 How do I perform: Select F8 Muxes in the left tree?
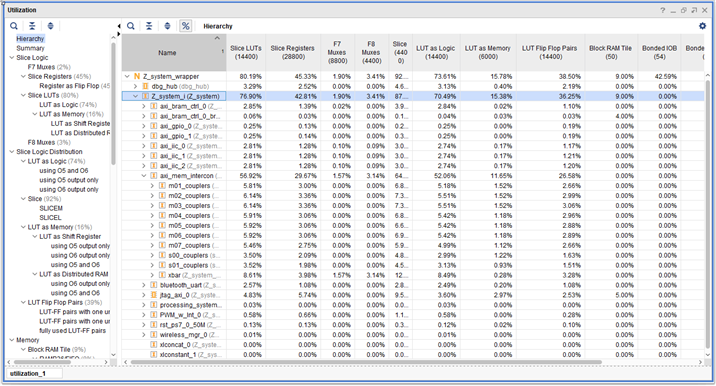[49, 143]
